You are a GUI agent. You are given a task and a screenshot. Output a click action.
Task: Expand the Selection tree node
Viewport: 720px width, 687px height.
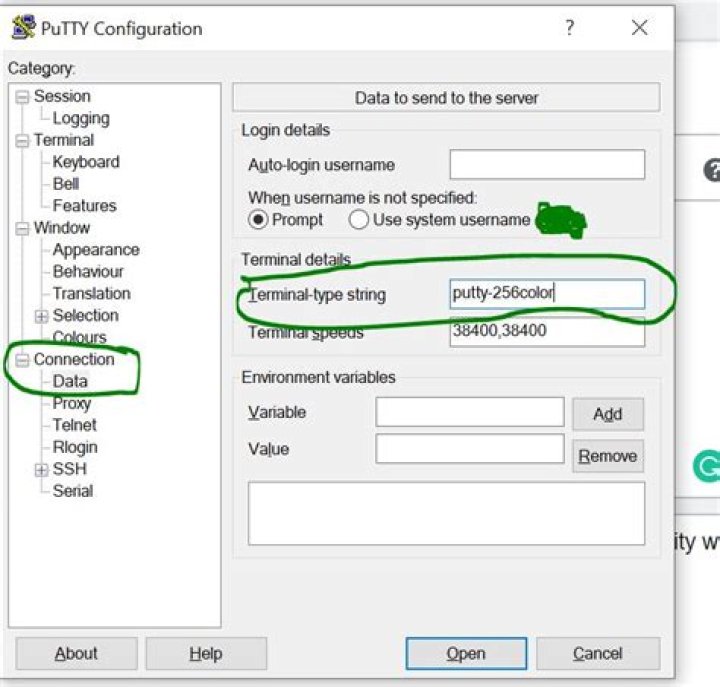[41, 316]
